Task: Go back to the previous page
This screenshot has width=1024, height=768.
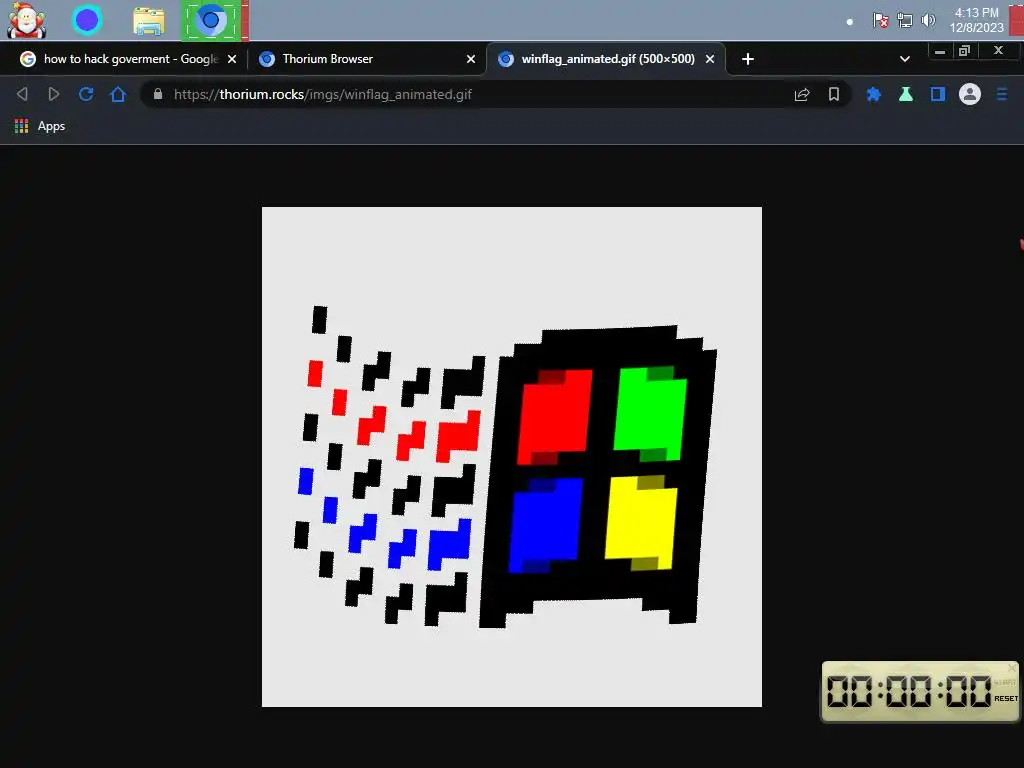Action: [22, 94]
